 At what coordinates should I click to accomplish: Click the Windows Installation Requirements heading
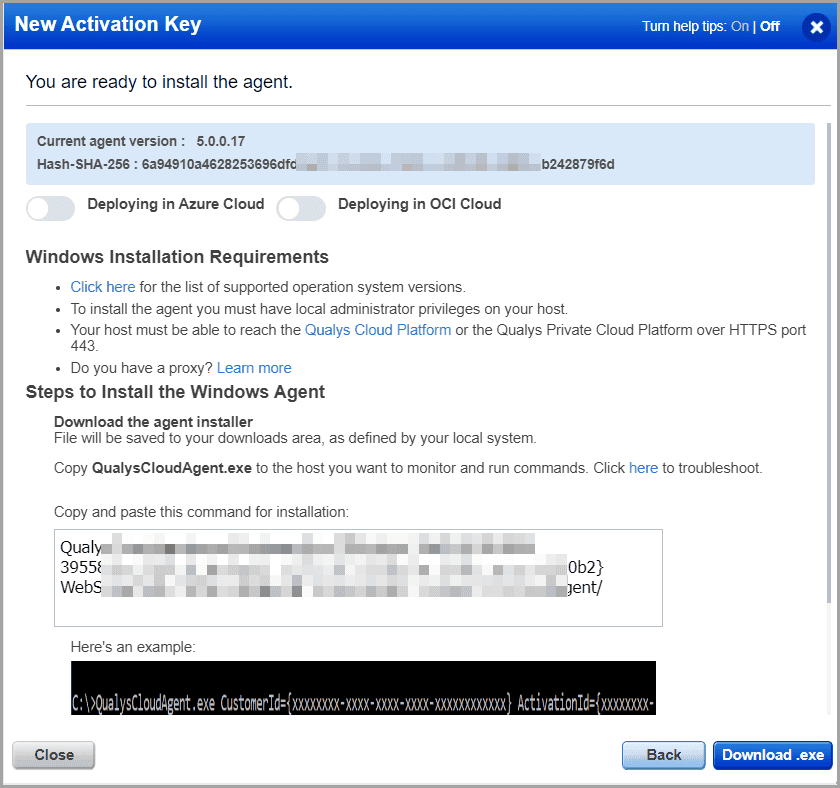176,257
